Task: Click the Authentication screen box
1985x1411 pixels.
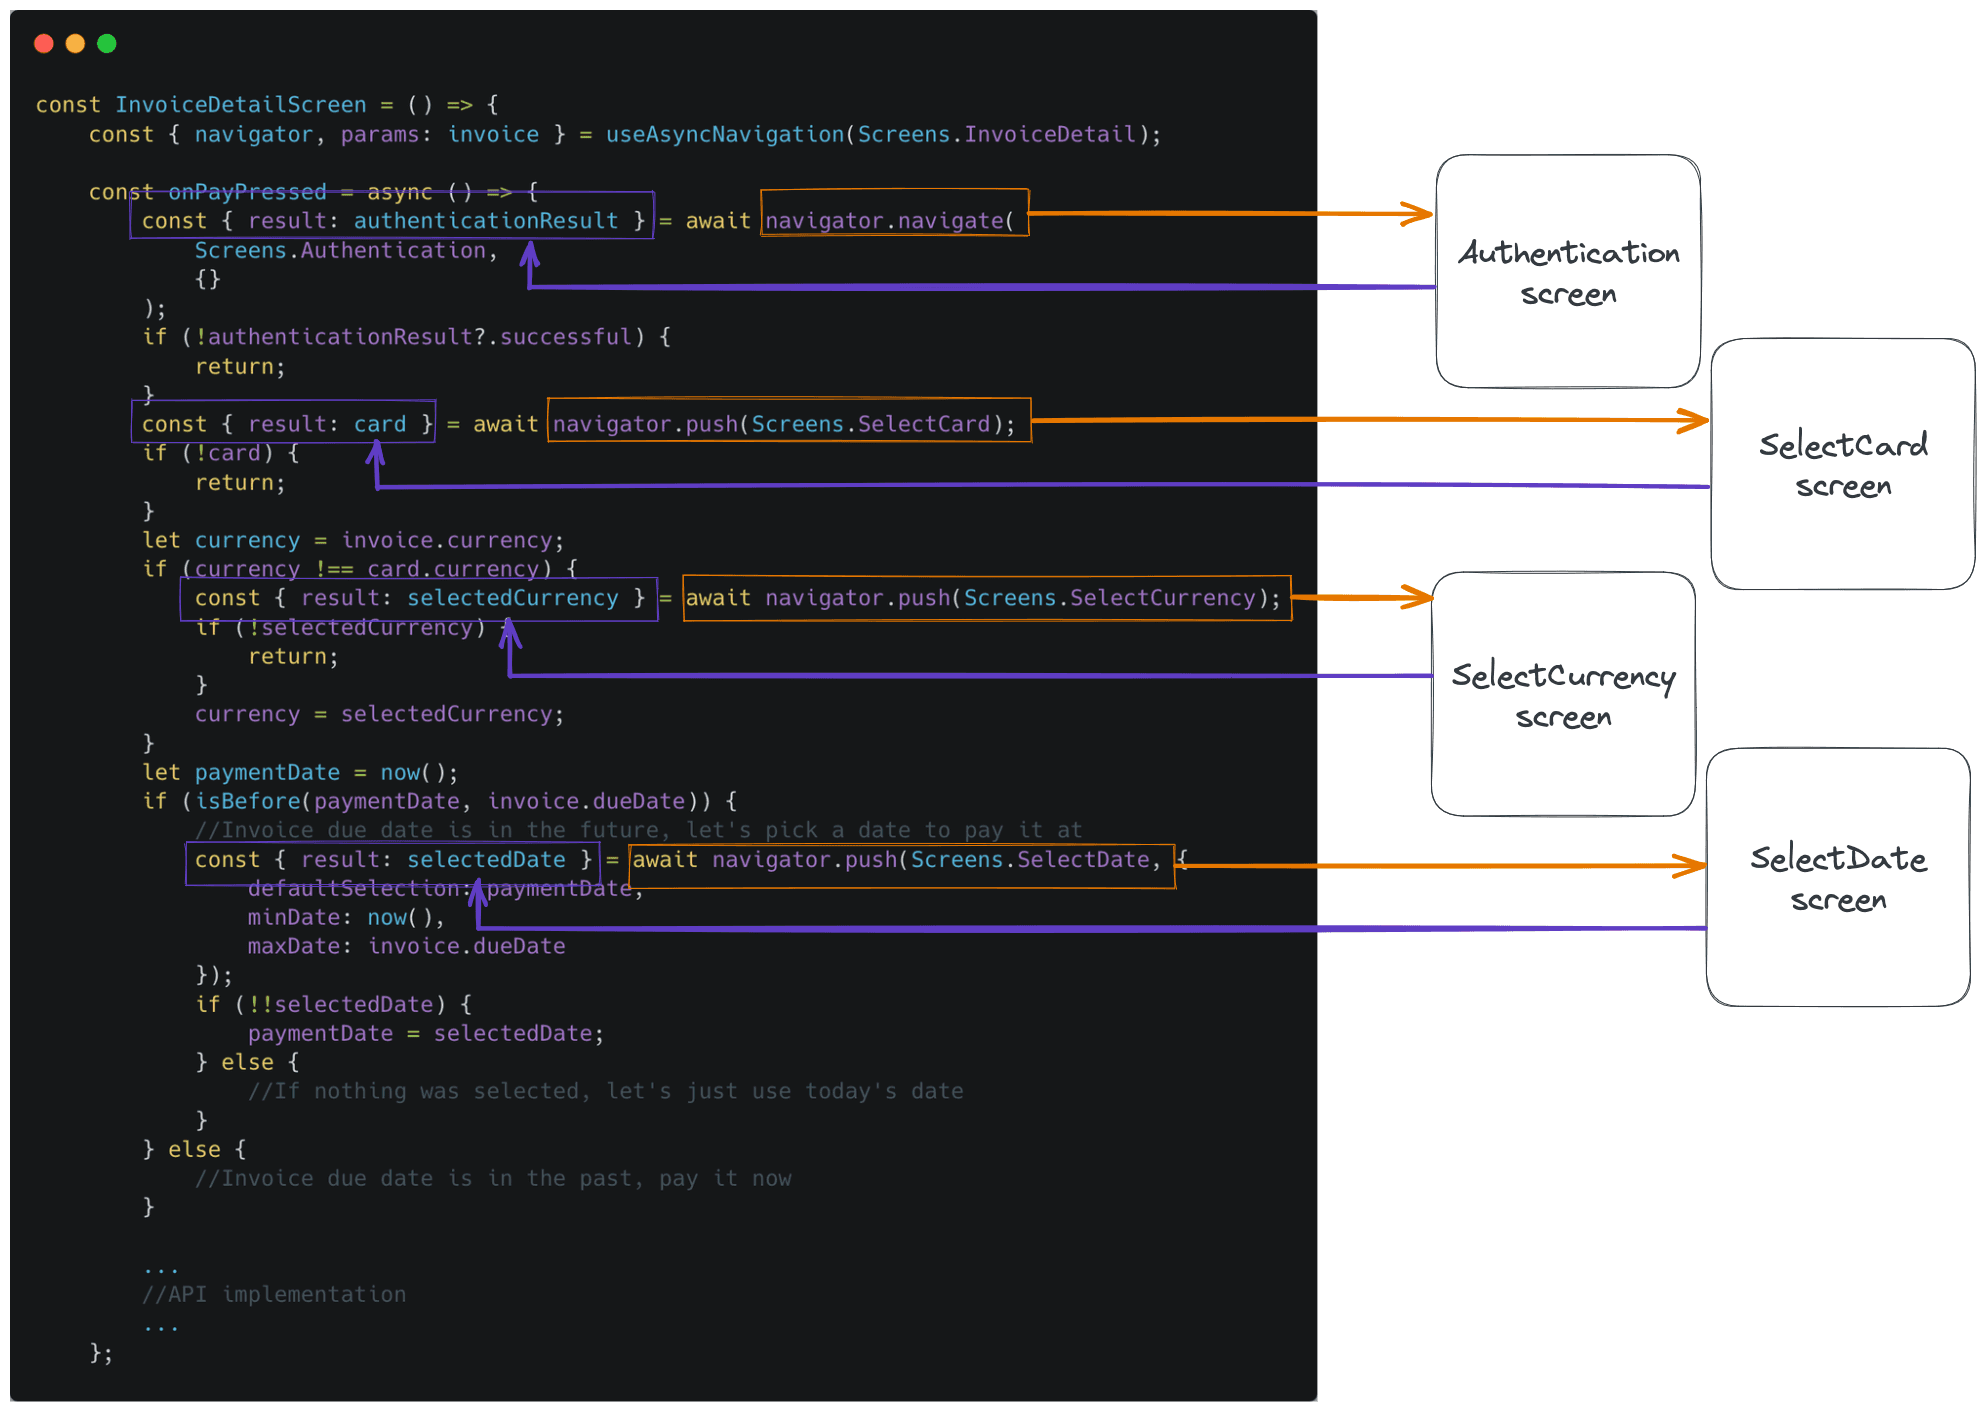Action: coord(1567,271)
